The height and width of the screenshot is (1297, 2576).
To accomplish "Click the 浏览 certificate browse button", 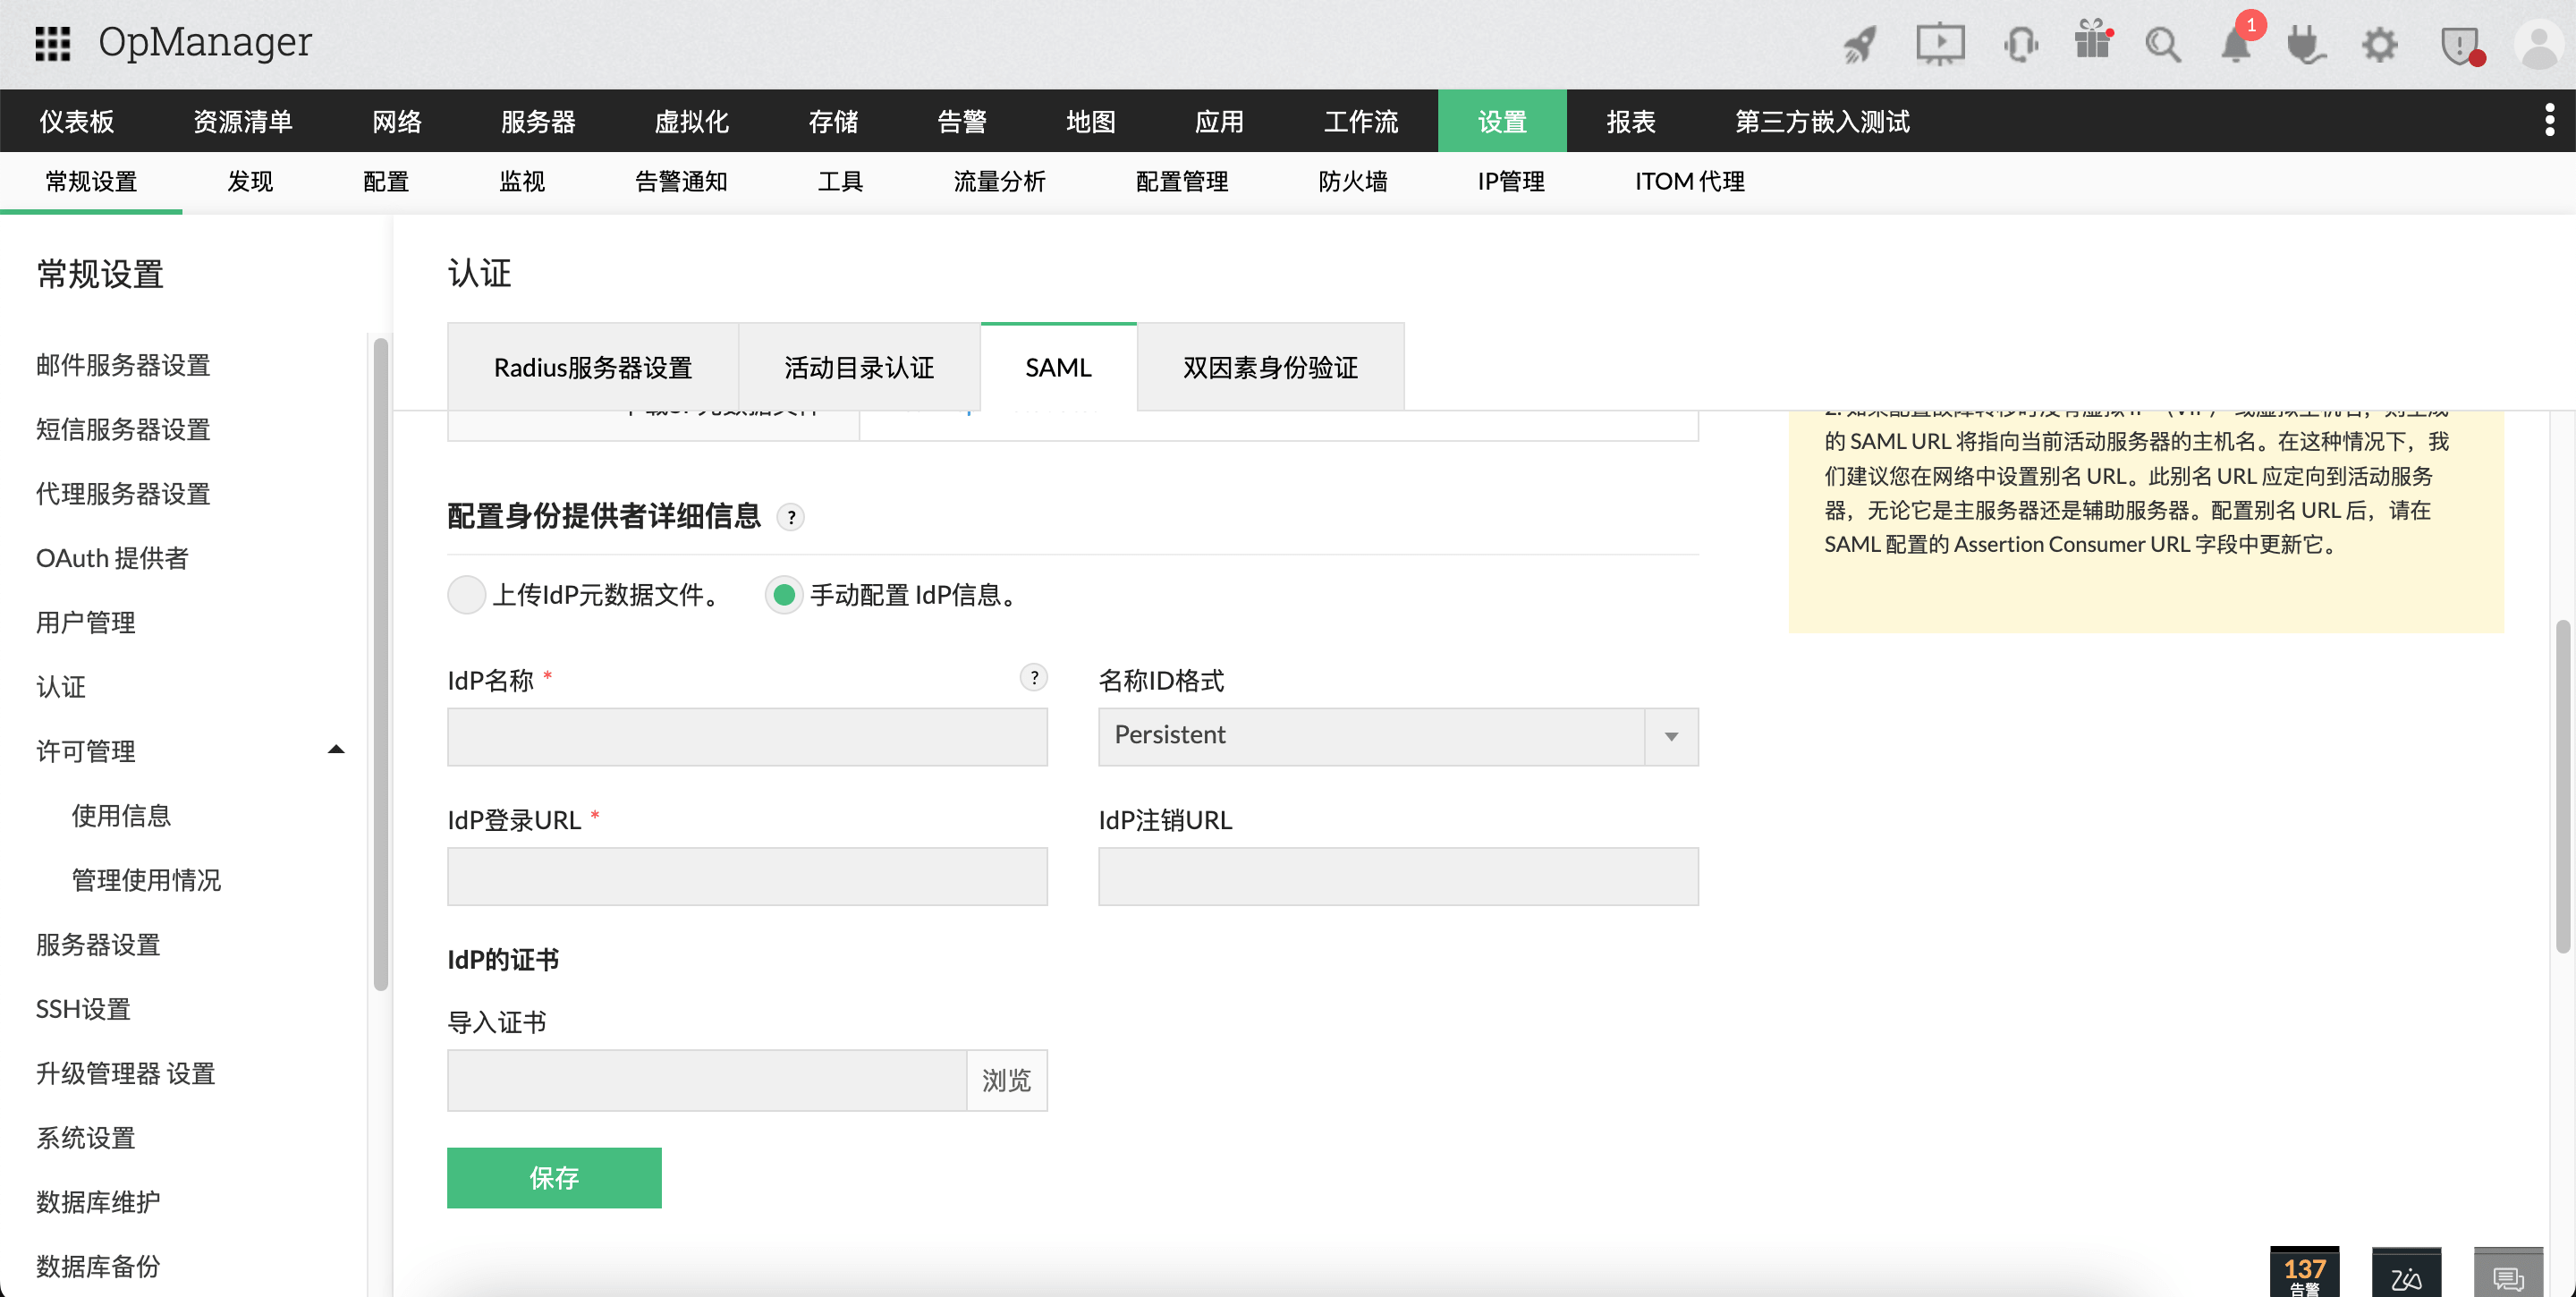I will pyautogui.click(x=1006, y=1080).
